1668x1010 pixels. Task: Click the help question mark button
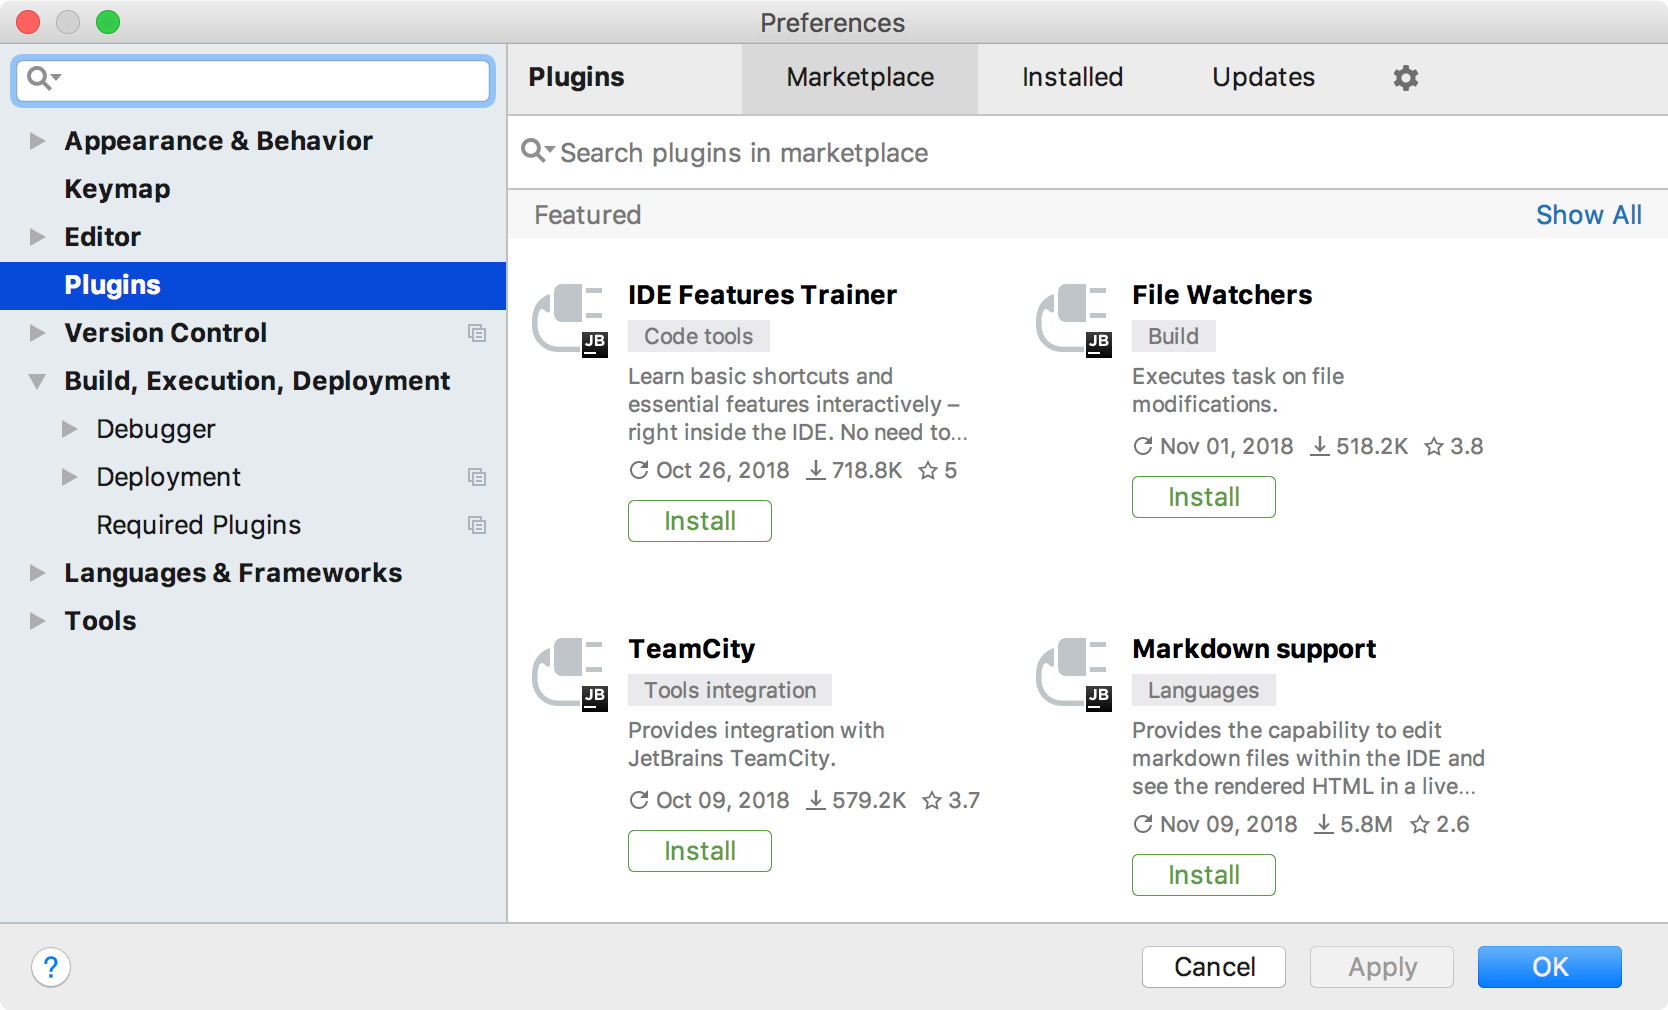[51, 967]
